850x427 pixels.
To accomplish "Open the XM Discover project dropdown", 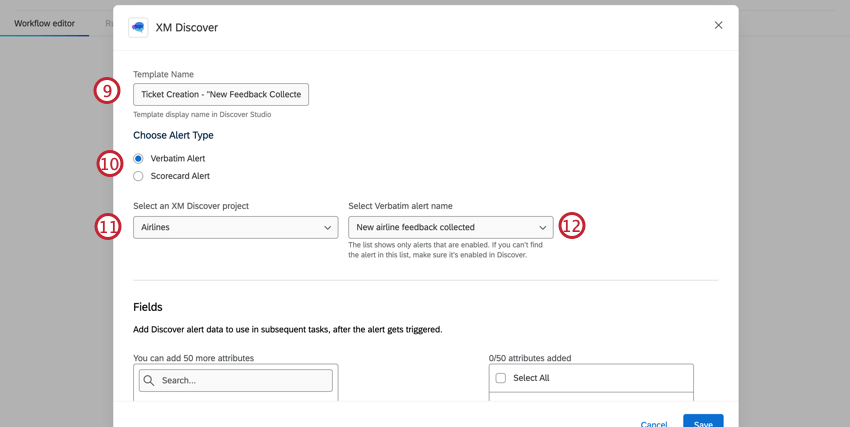I will click(235, 228).
